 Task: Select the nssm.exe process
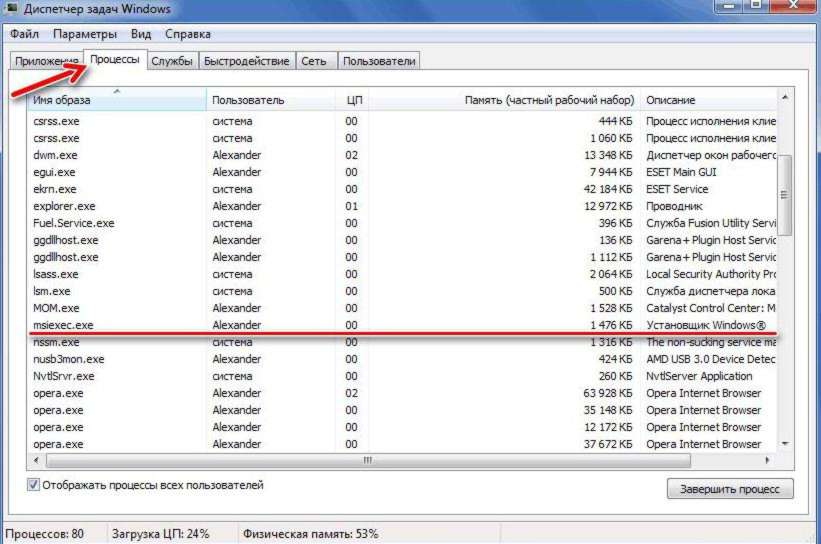[403, 342]
